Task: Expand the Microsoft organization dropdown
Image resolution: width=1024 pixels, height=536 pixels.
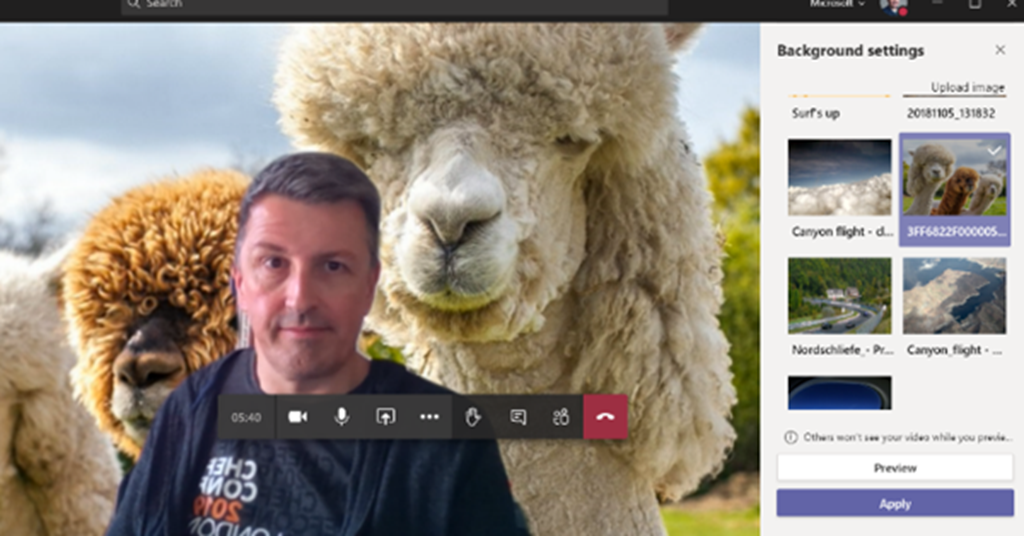Action: [836, 5]
